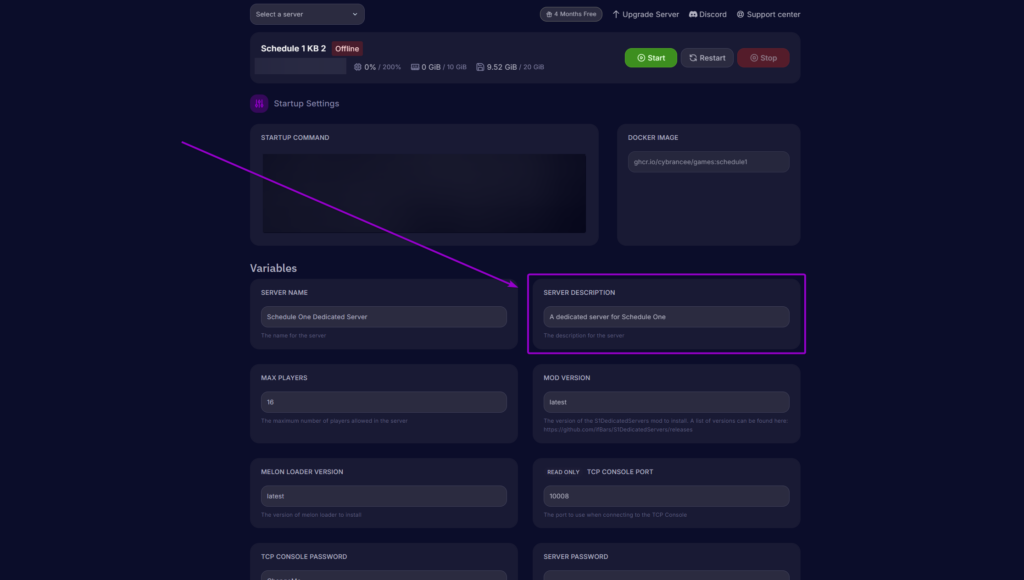1024x580 pixels.
Task: Open the Discord link
Action: 707,14
